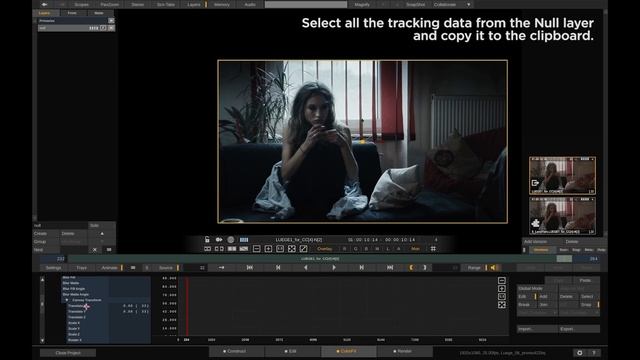The width and height of the screenshot is (640, 360).
Task: Select the upper version thumbnail
Action: point(562,176)
